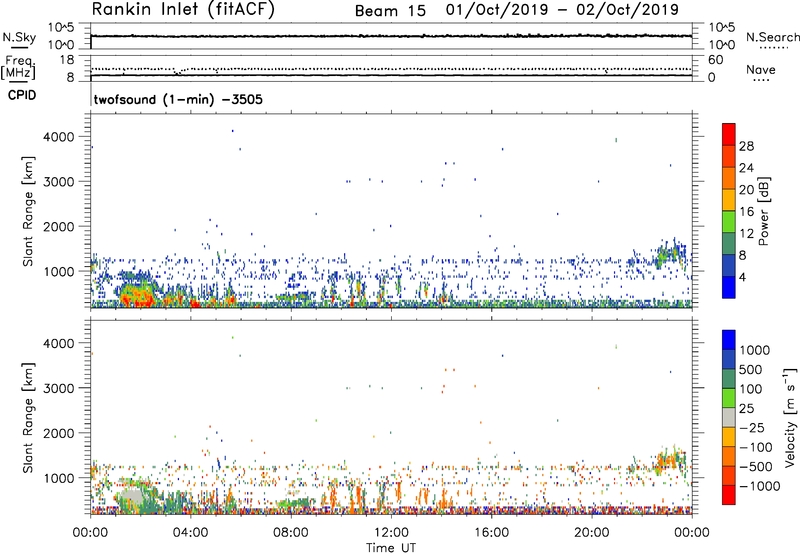Click the "Velocity [m s⁻¹]" colorbar title
The width and height of the screenshot is (800, 554).
pos(790,417)
